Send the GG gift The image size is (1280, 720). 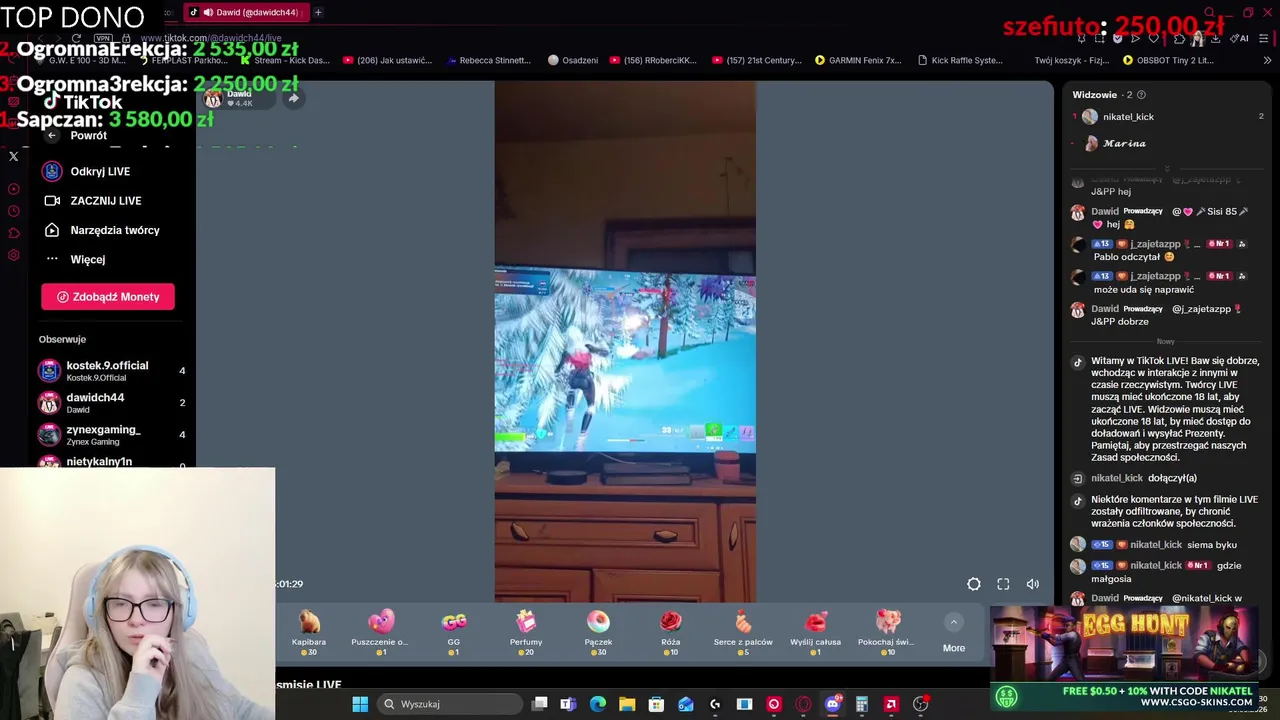(454, 633)
